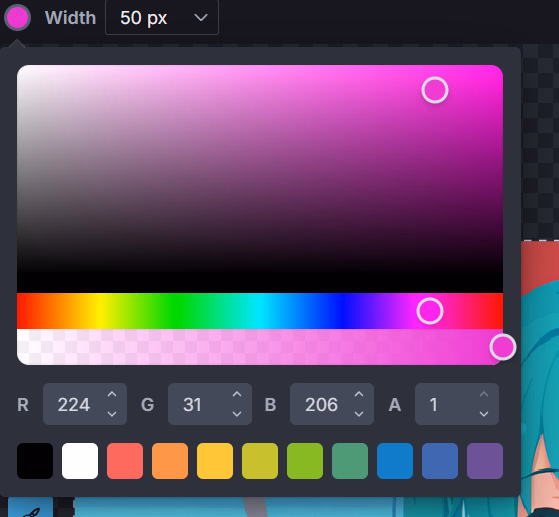
Task: Increase the R value with up arrow
Action: tap(112, 394)
